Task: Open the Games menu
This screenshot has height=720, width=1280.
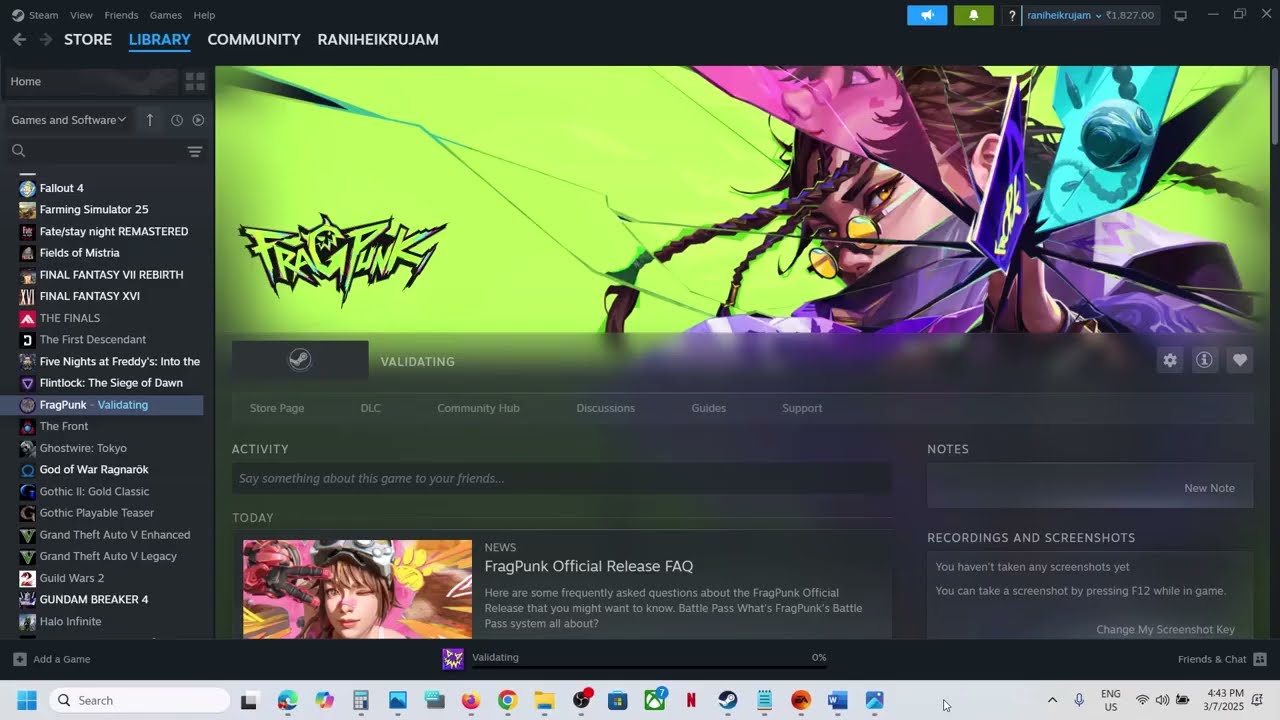Action: tap(166, 15)
